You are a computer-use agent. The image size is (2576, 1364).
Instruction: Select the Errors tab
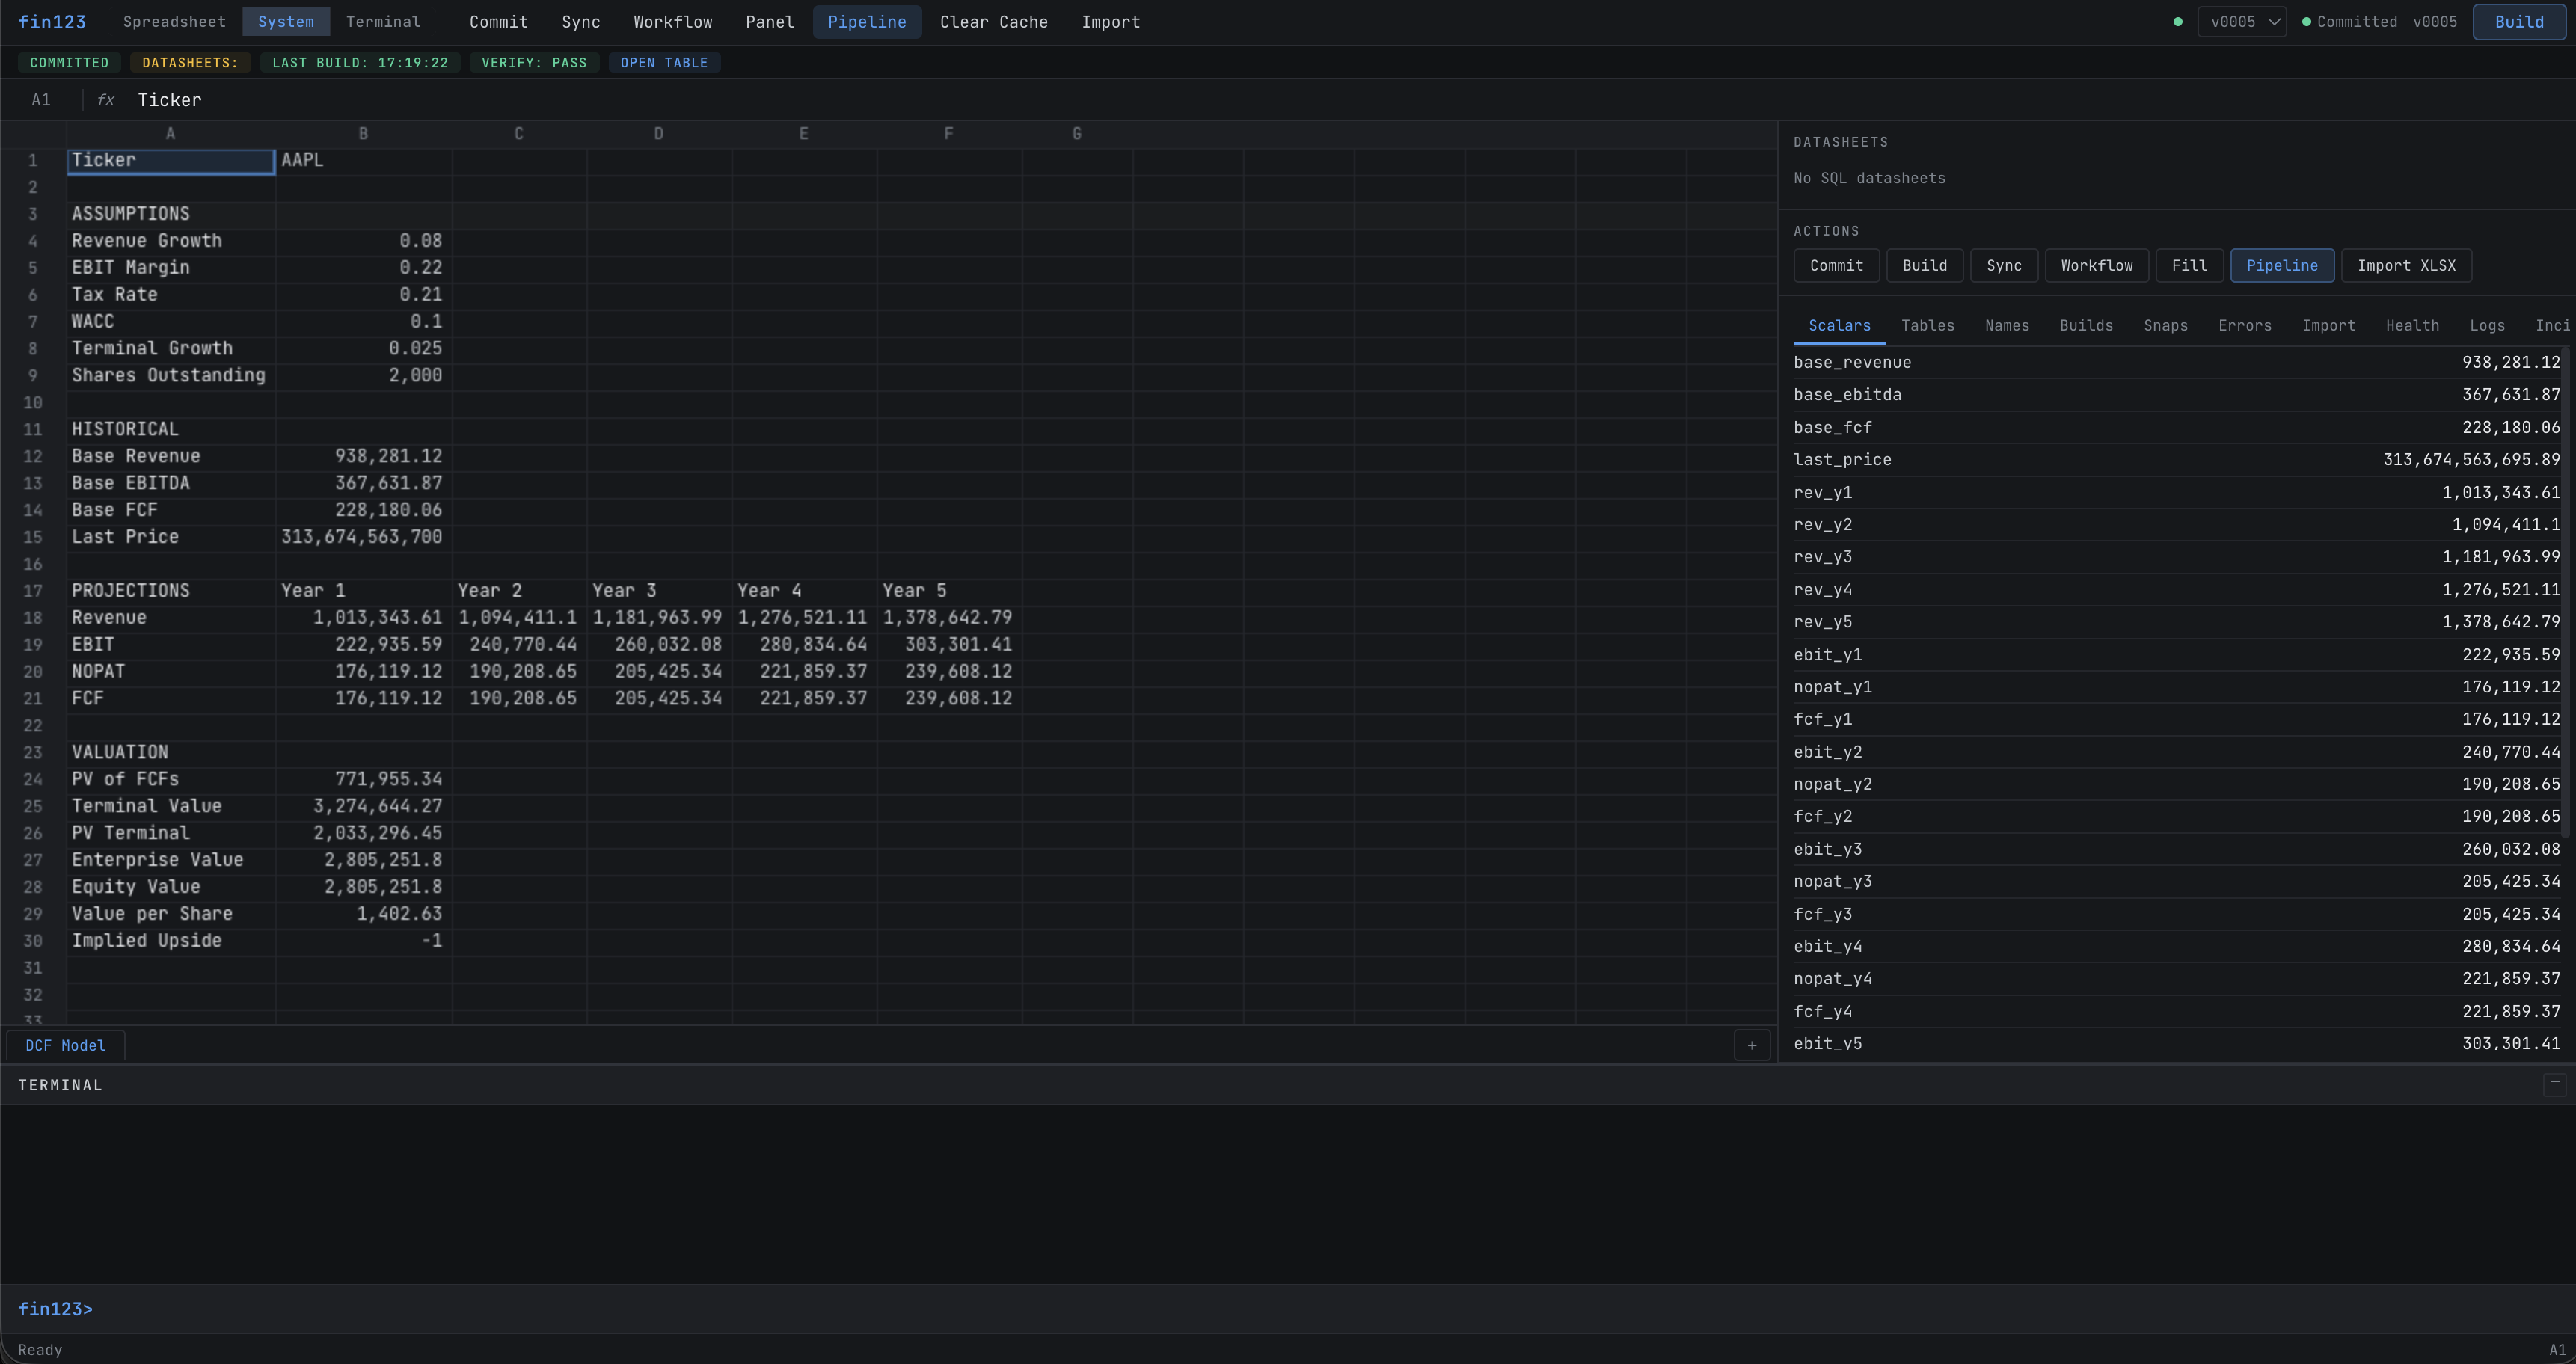coord(2244,326)
